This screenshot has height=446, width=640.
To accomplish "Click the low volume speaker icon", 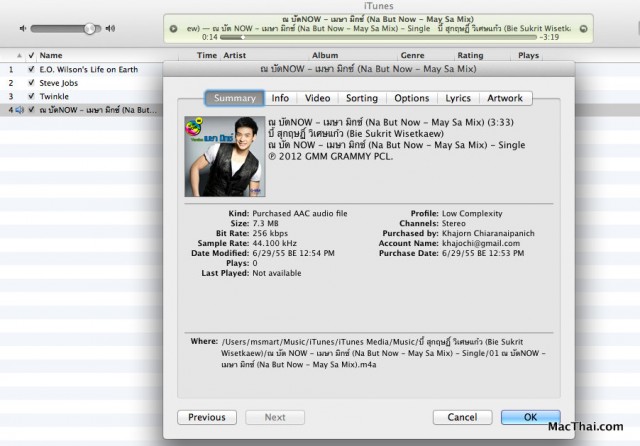I will (23, 29).
